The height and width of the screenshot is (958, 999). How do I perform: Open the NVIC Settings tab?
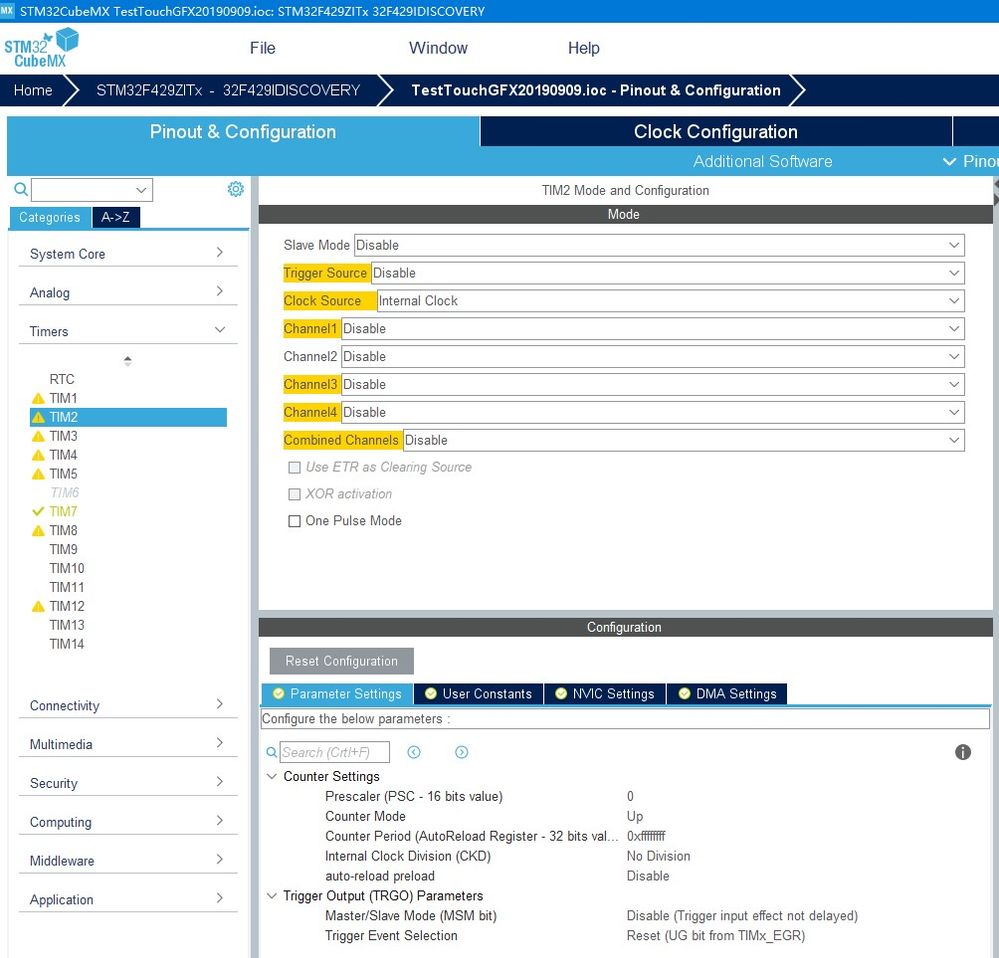[x=605, y=694]
